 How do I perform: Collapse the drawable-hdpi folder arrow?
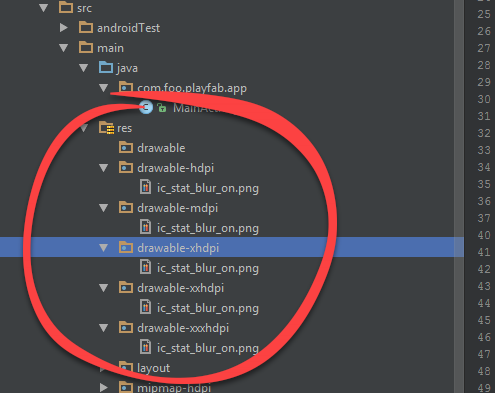coord(103,168)
